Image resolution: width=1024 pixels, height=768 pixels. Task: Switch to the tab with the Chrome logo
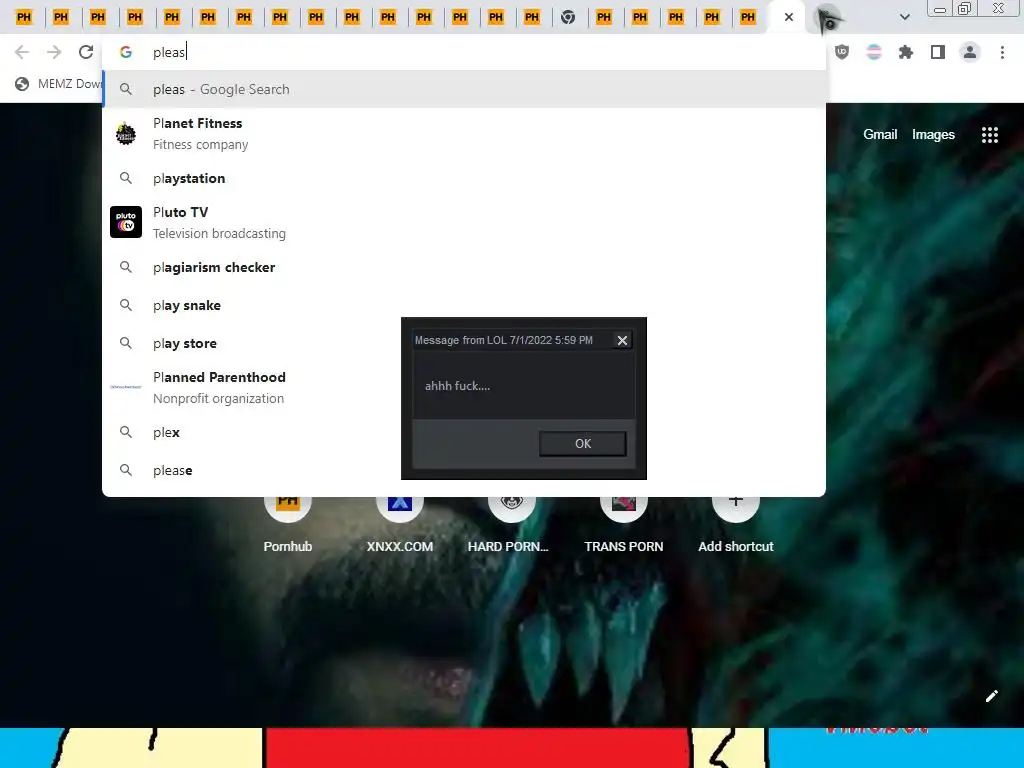click(568, 17)
